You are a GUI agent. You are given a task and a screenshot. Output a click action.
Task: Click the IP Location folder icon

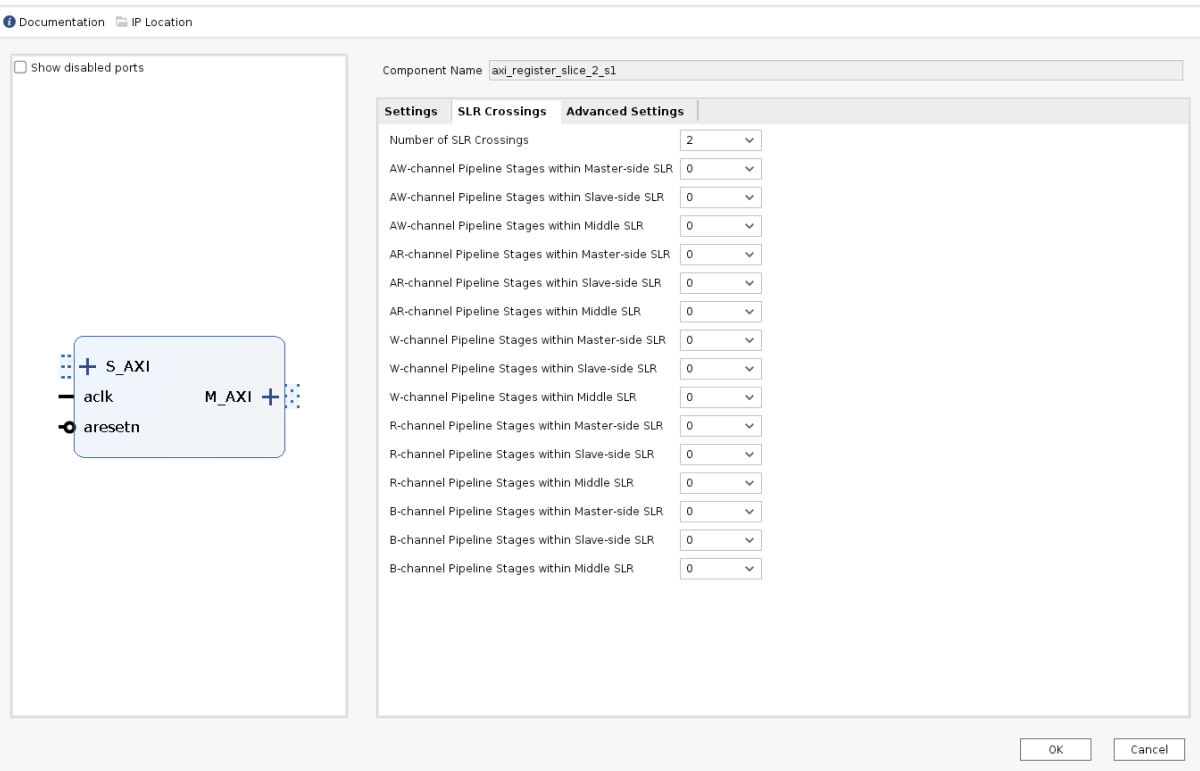pyautogui.click(x=121, y=22)
